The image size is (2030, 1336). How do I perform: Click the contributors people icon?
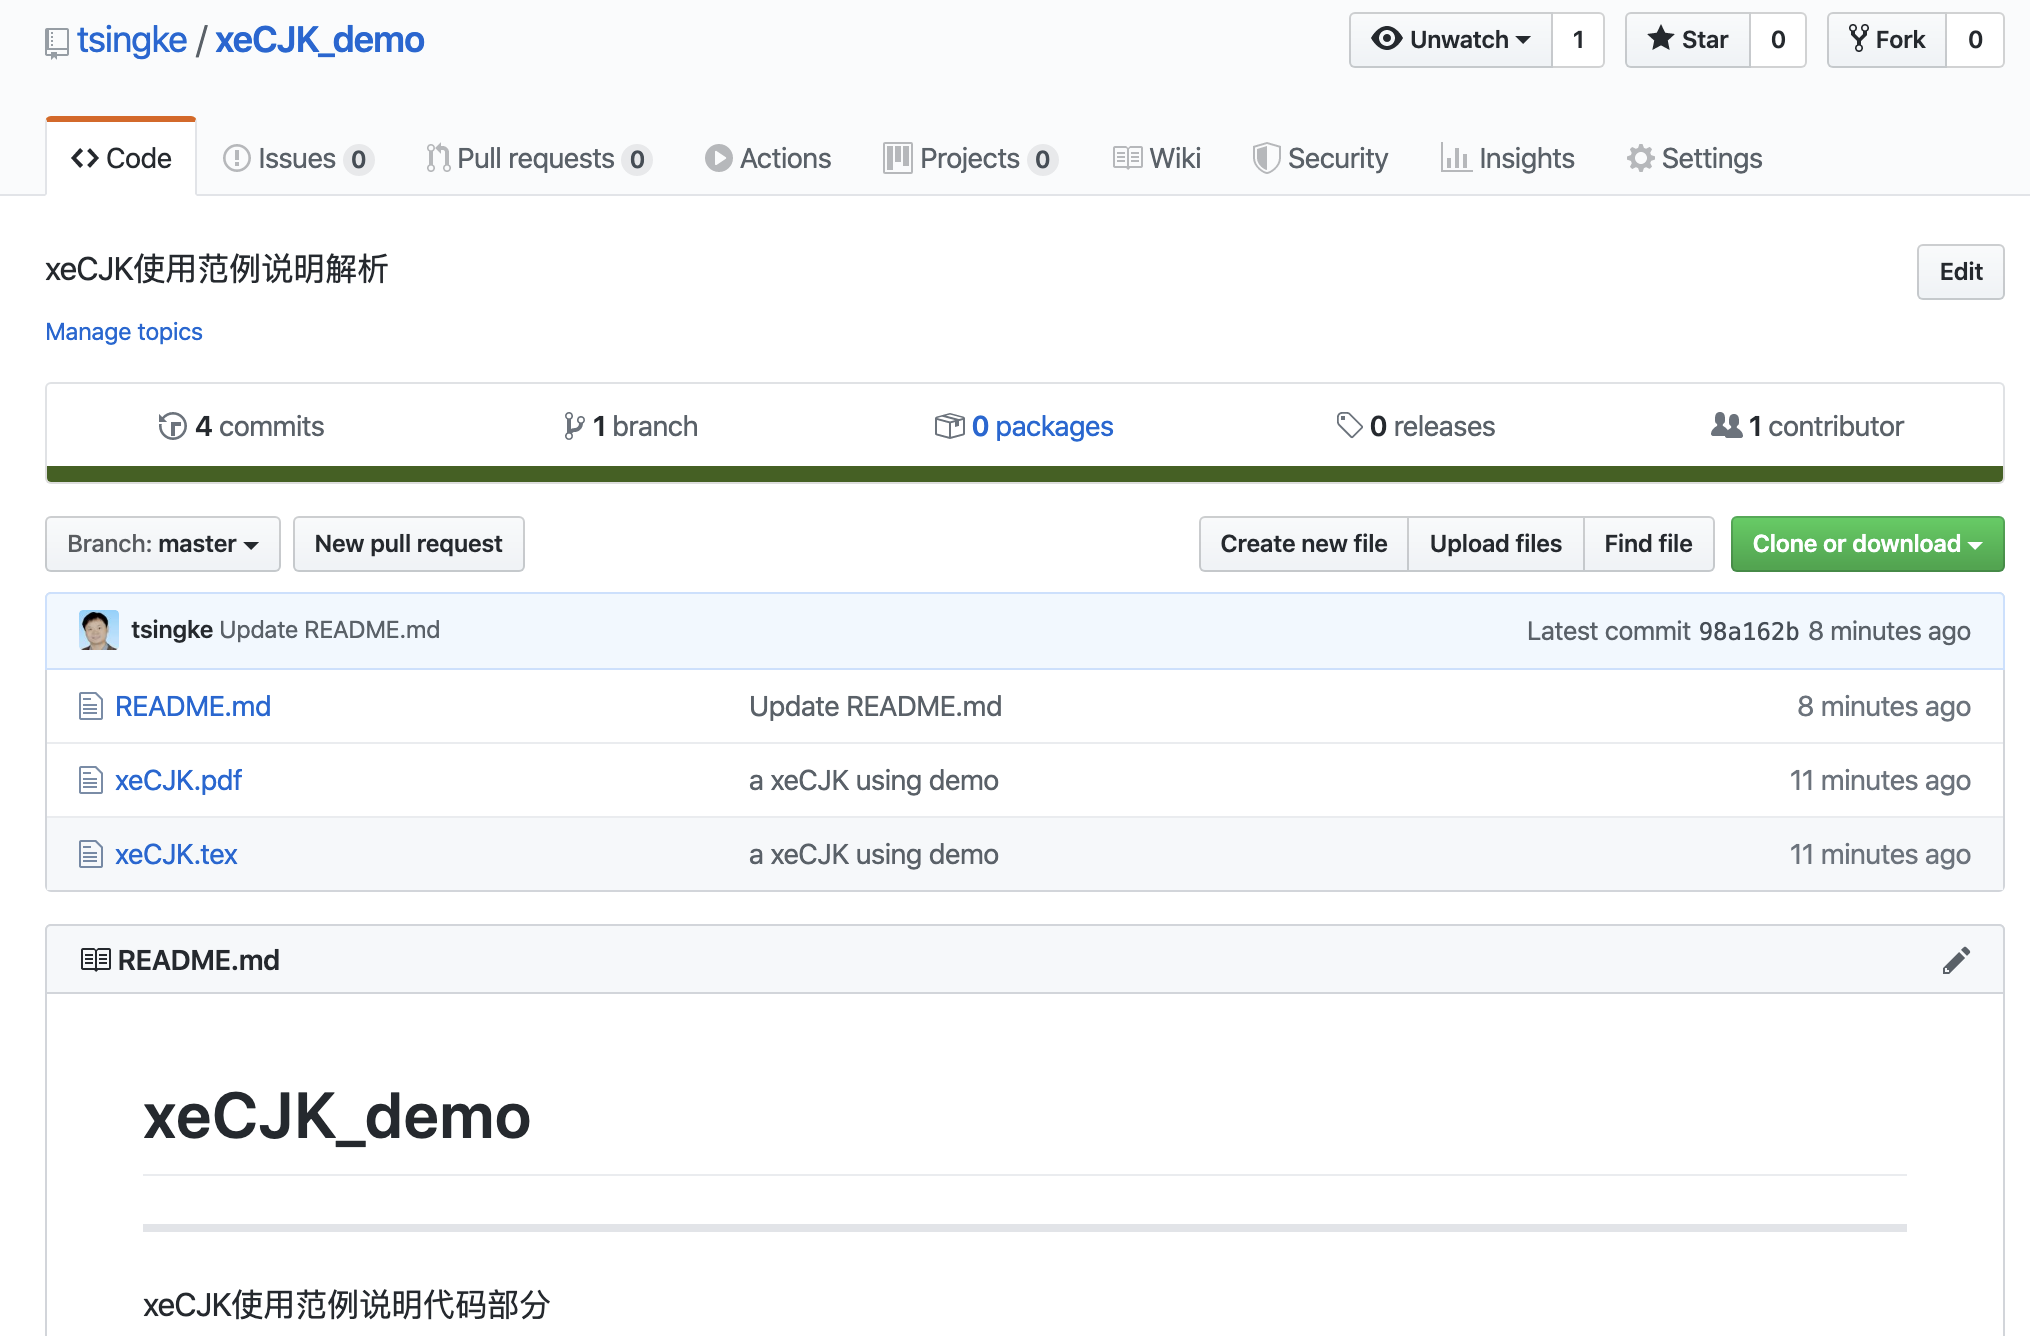pos(1726,426)
